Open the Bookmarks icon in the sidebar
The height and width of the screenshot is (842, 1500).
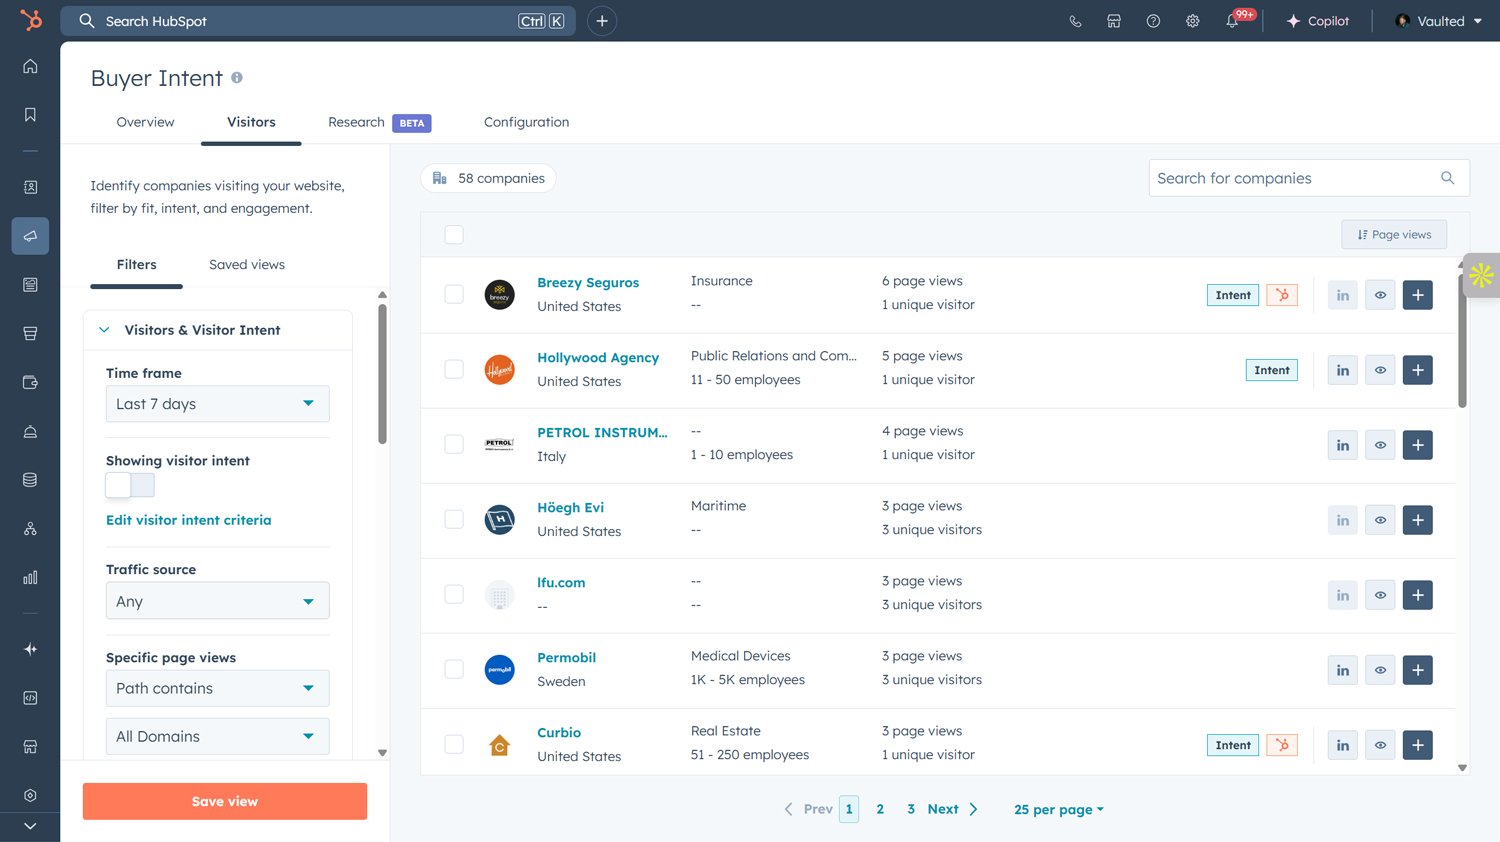tap(30, 115)
